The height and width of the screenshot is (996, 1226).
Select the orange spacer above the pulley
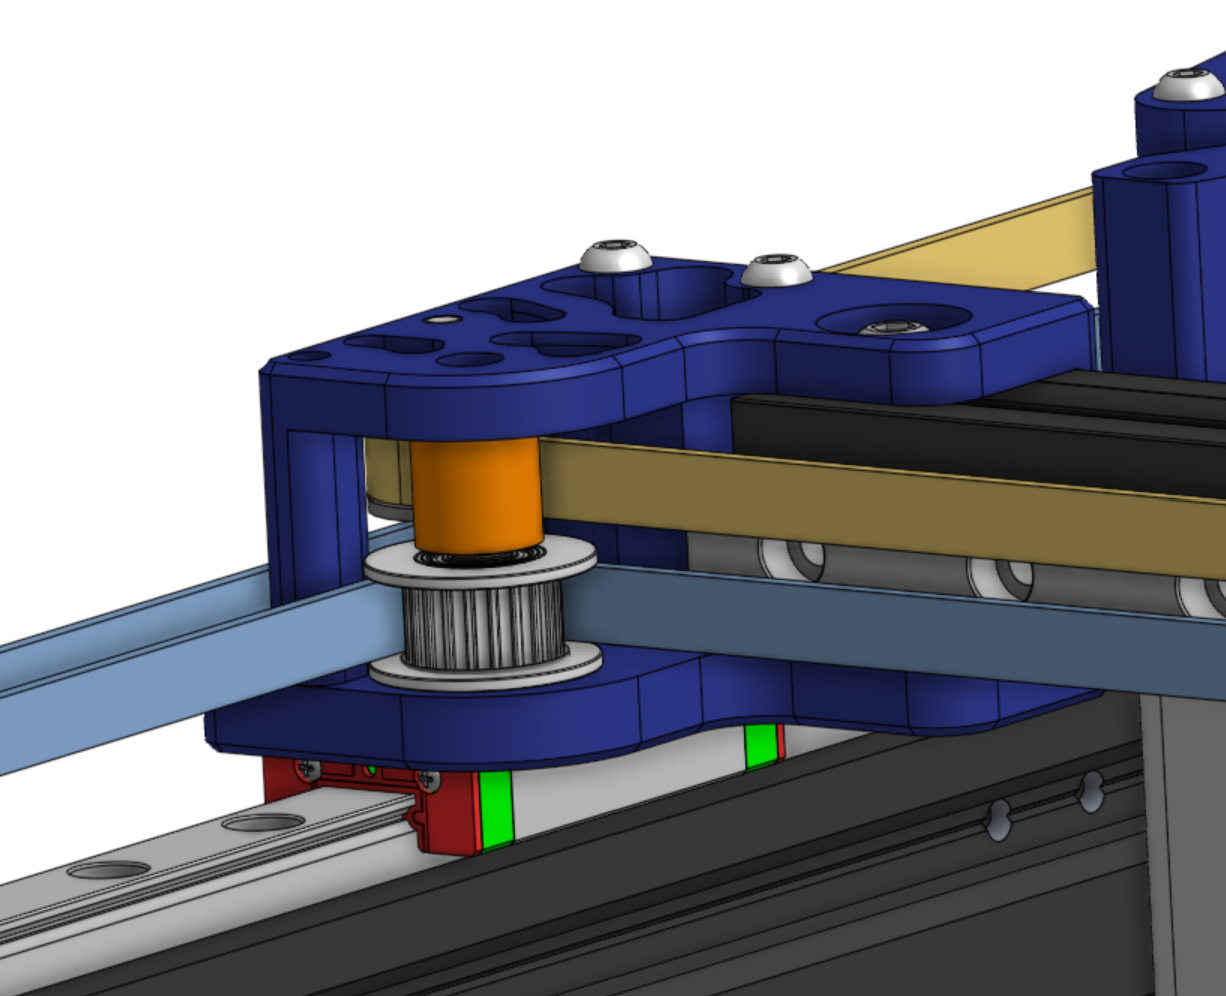pos(477,495)
